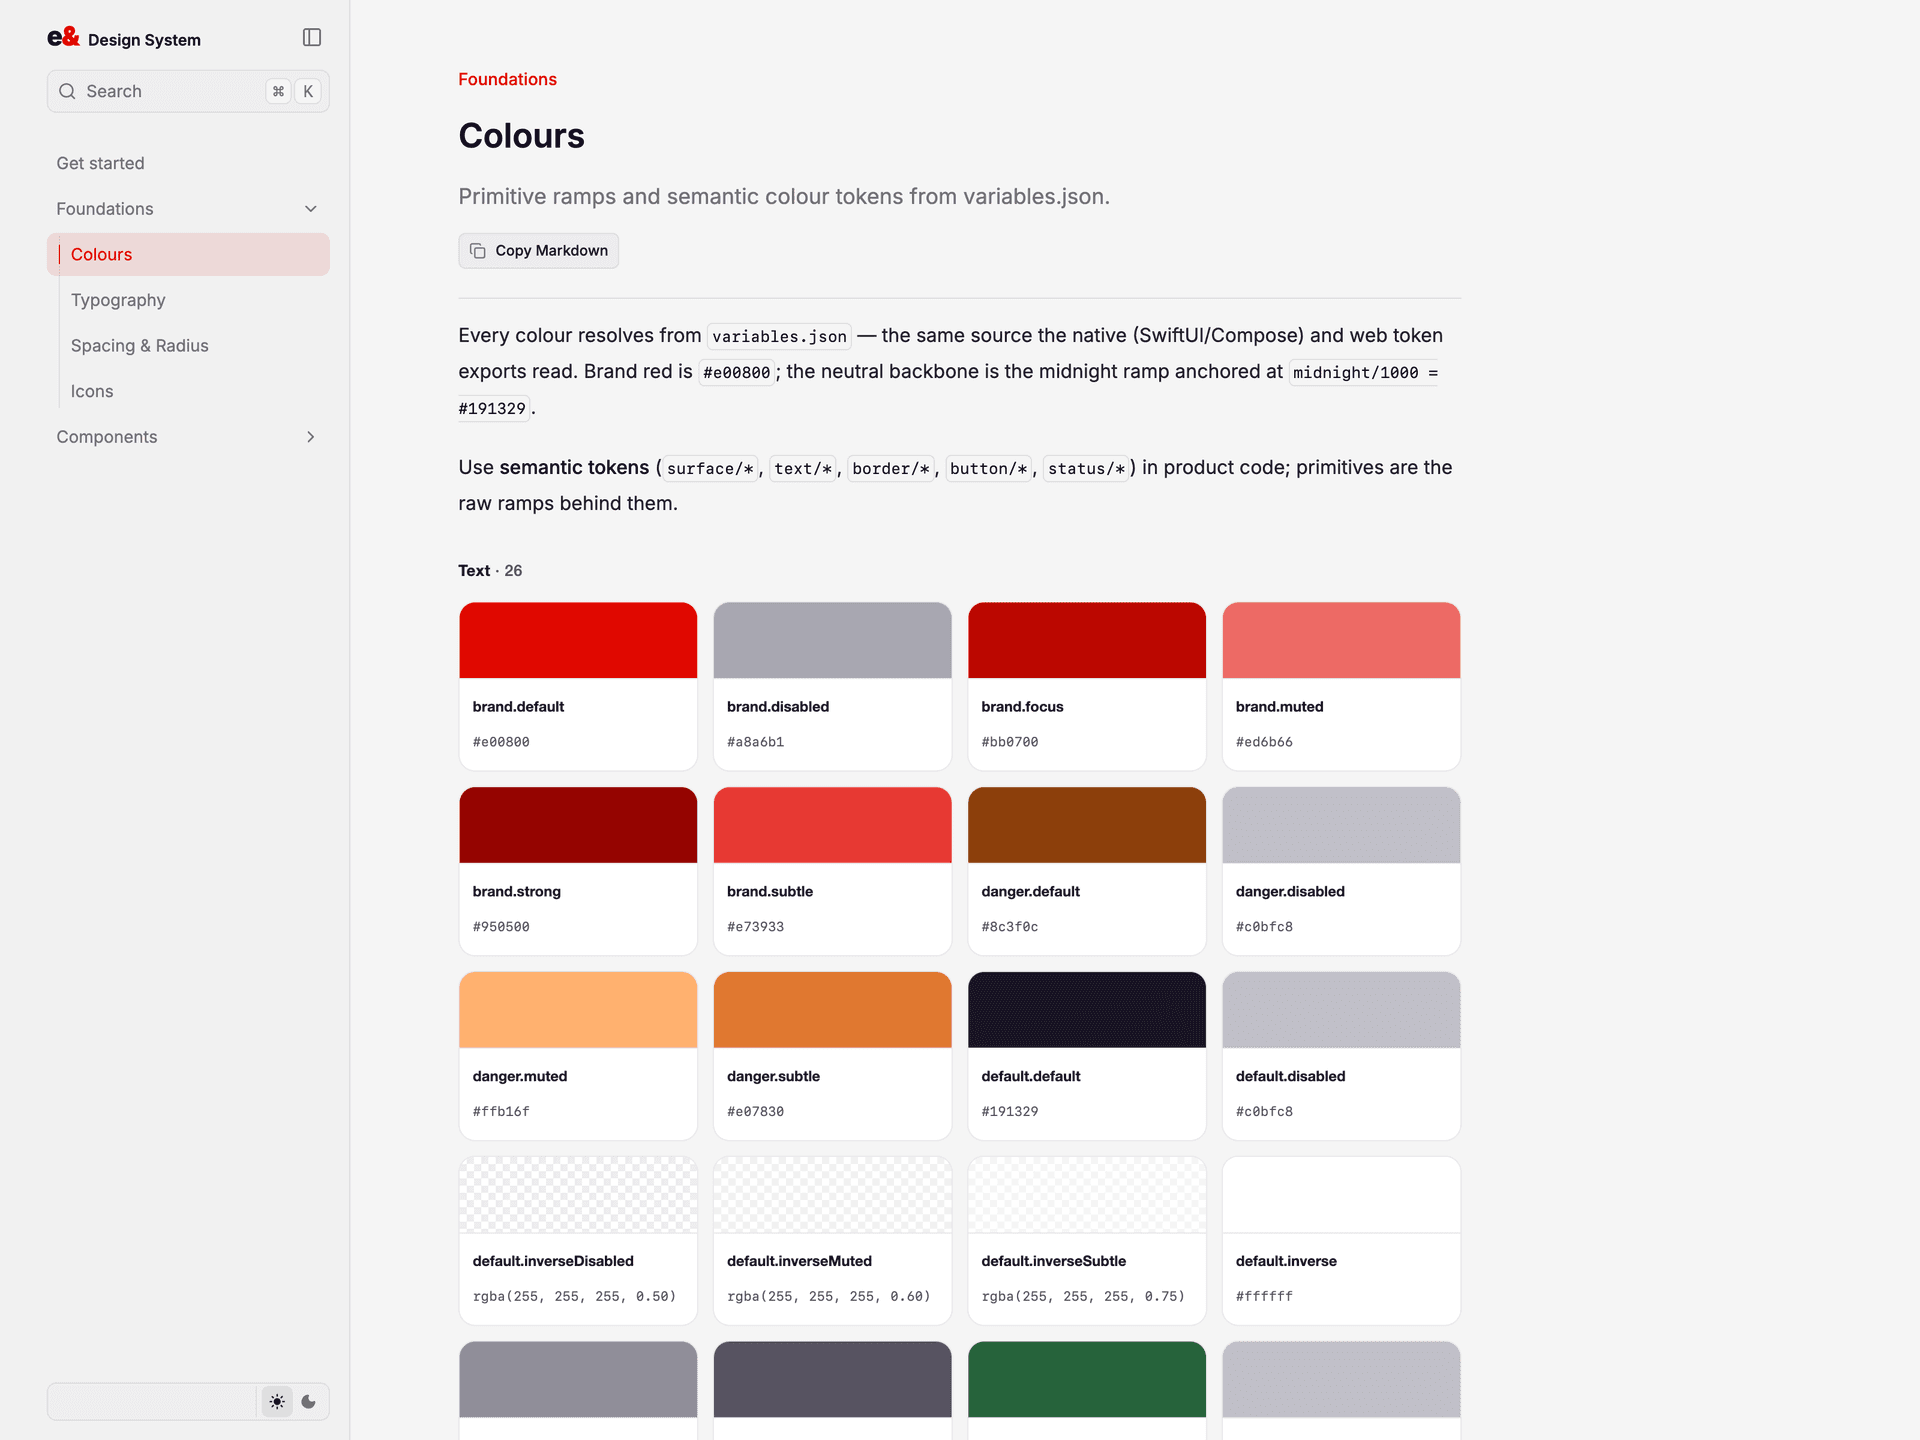Select the brand.focus swatch
The image size is (1920, 1440).
tap(1087, 640)
